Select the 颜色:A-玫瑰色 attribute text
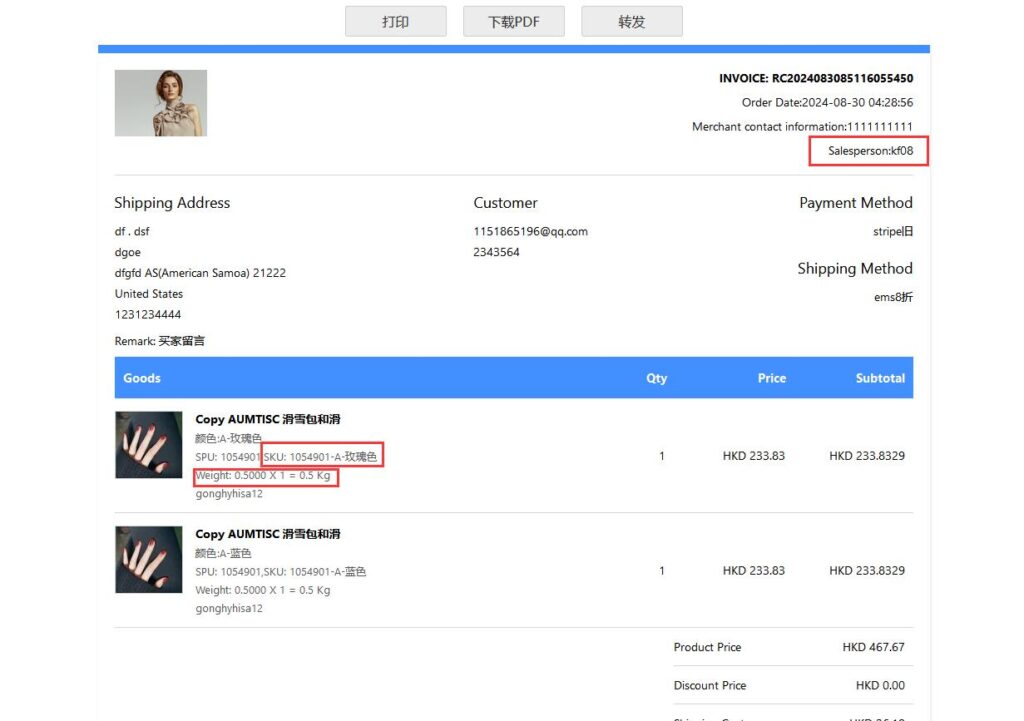Viewport: 1024px width, 721px height. (x=228, y=438)
